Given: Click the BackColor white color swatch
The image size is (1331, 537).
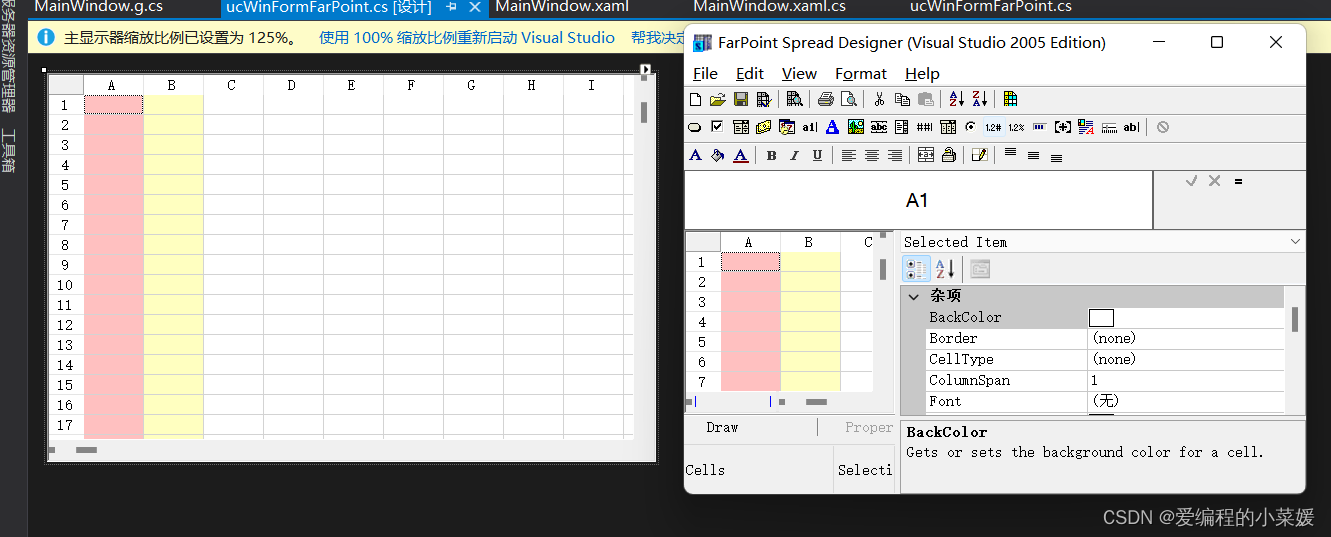Looking at the screenshot, I should click(x=1101, y=318).
